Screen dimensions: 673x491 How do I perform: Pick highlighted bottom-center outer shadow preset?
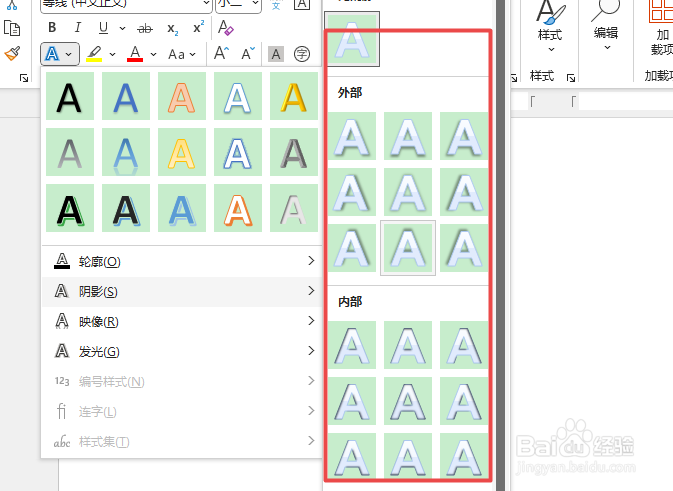click(x=408, y=248)
